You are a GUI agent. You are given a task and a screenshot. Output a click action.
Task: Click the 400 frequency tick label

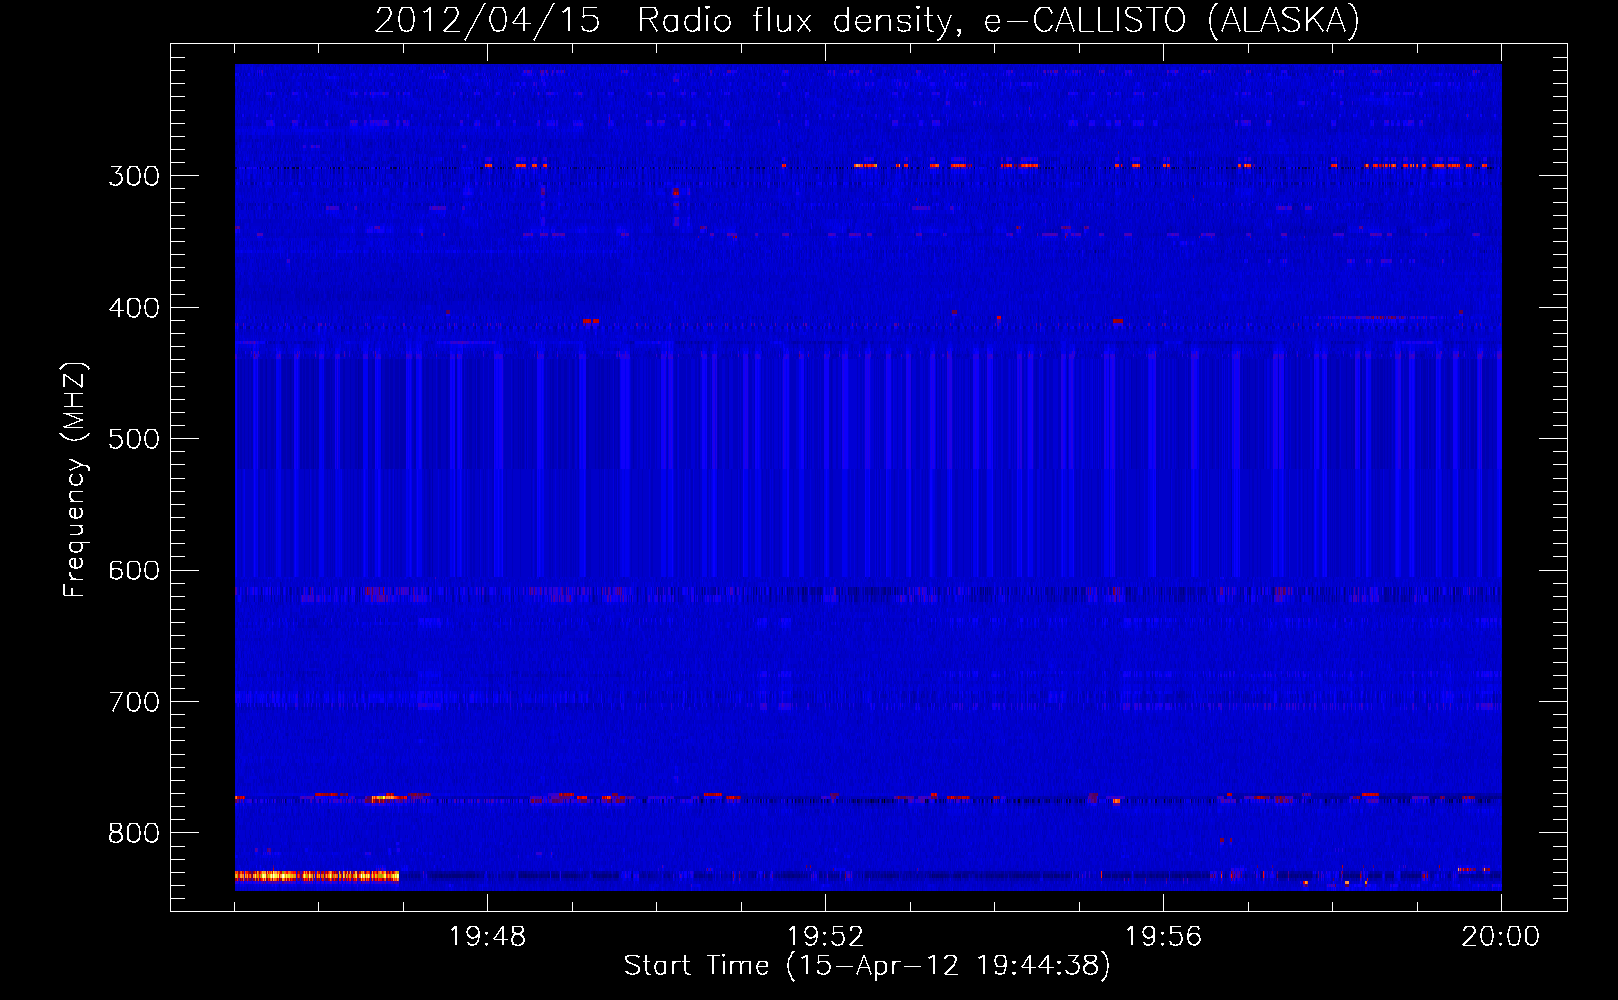134,308
